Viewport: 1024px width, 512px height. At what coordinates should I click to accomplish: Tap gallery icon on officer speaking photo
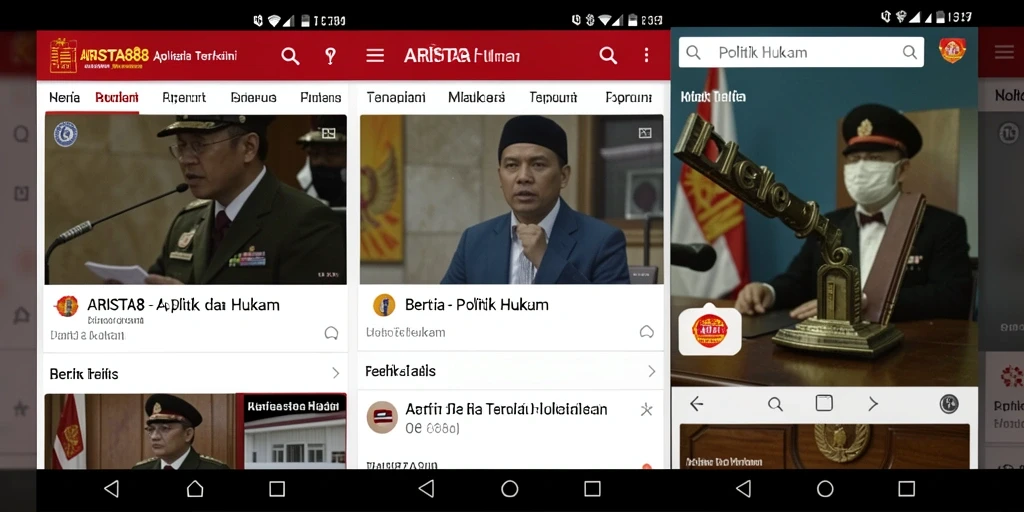coord(328,133)
